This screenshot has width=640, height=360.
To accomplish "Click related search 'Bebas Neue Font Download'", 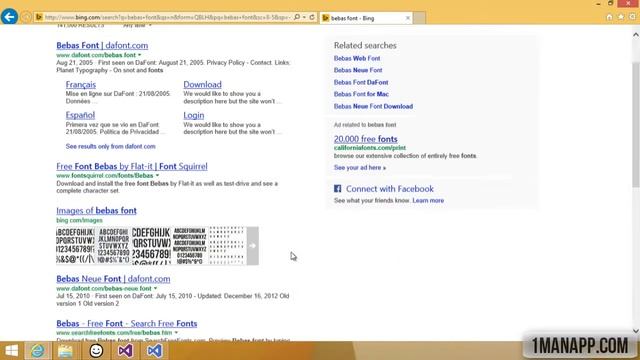I will (x=373, y=107).
